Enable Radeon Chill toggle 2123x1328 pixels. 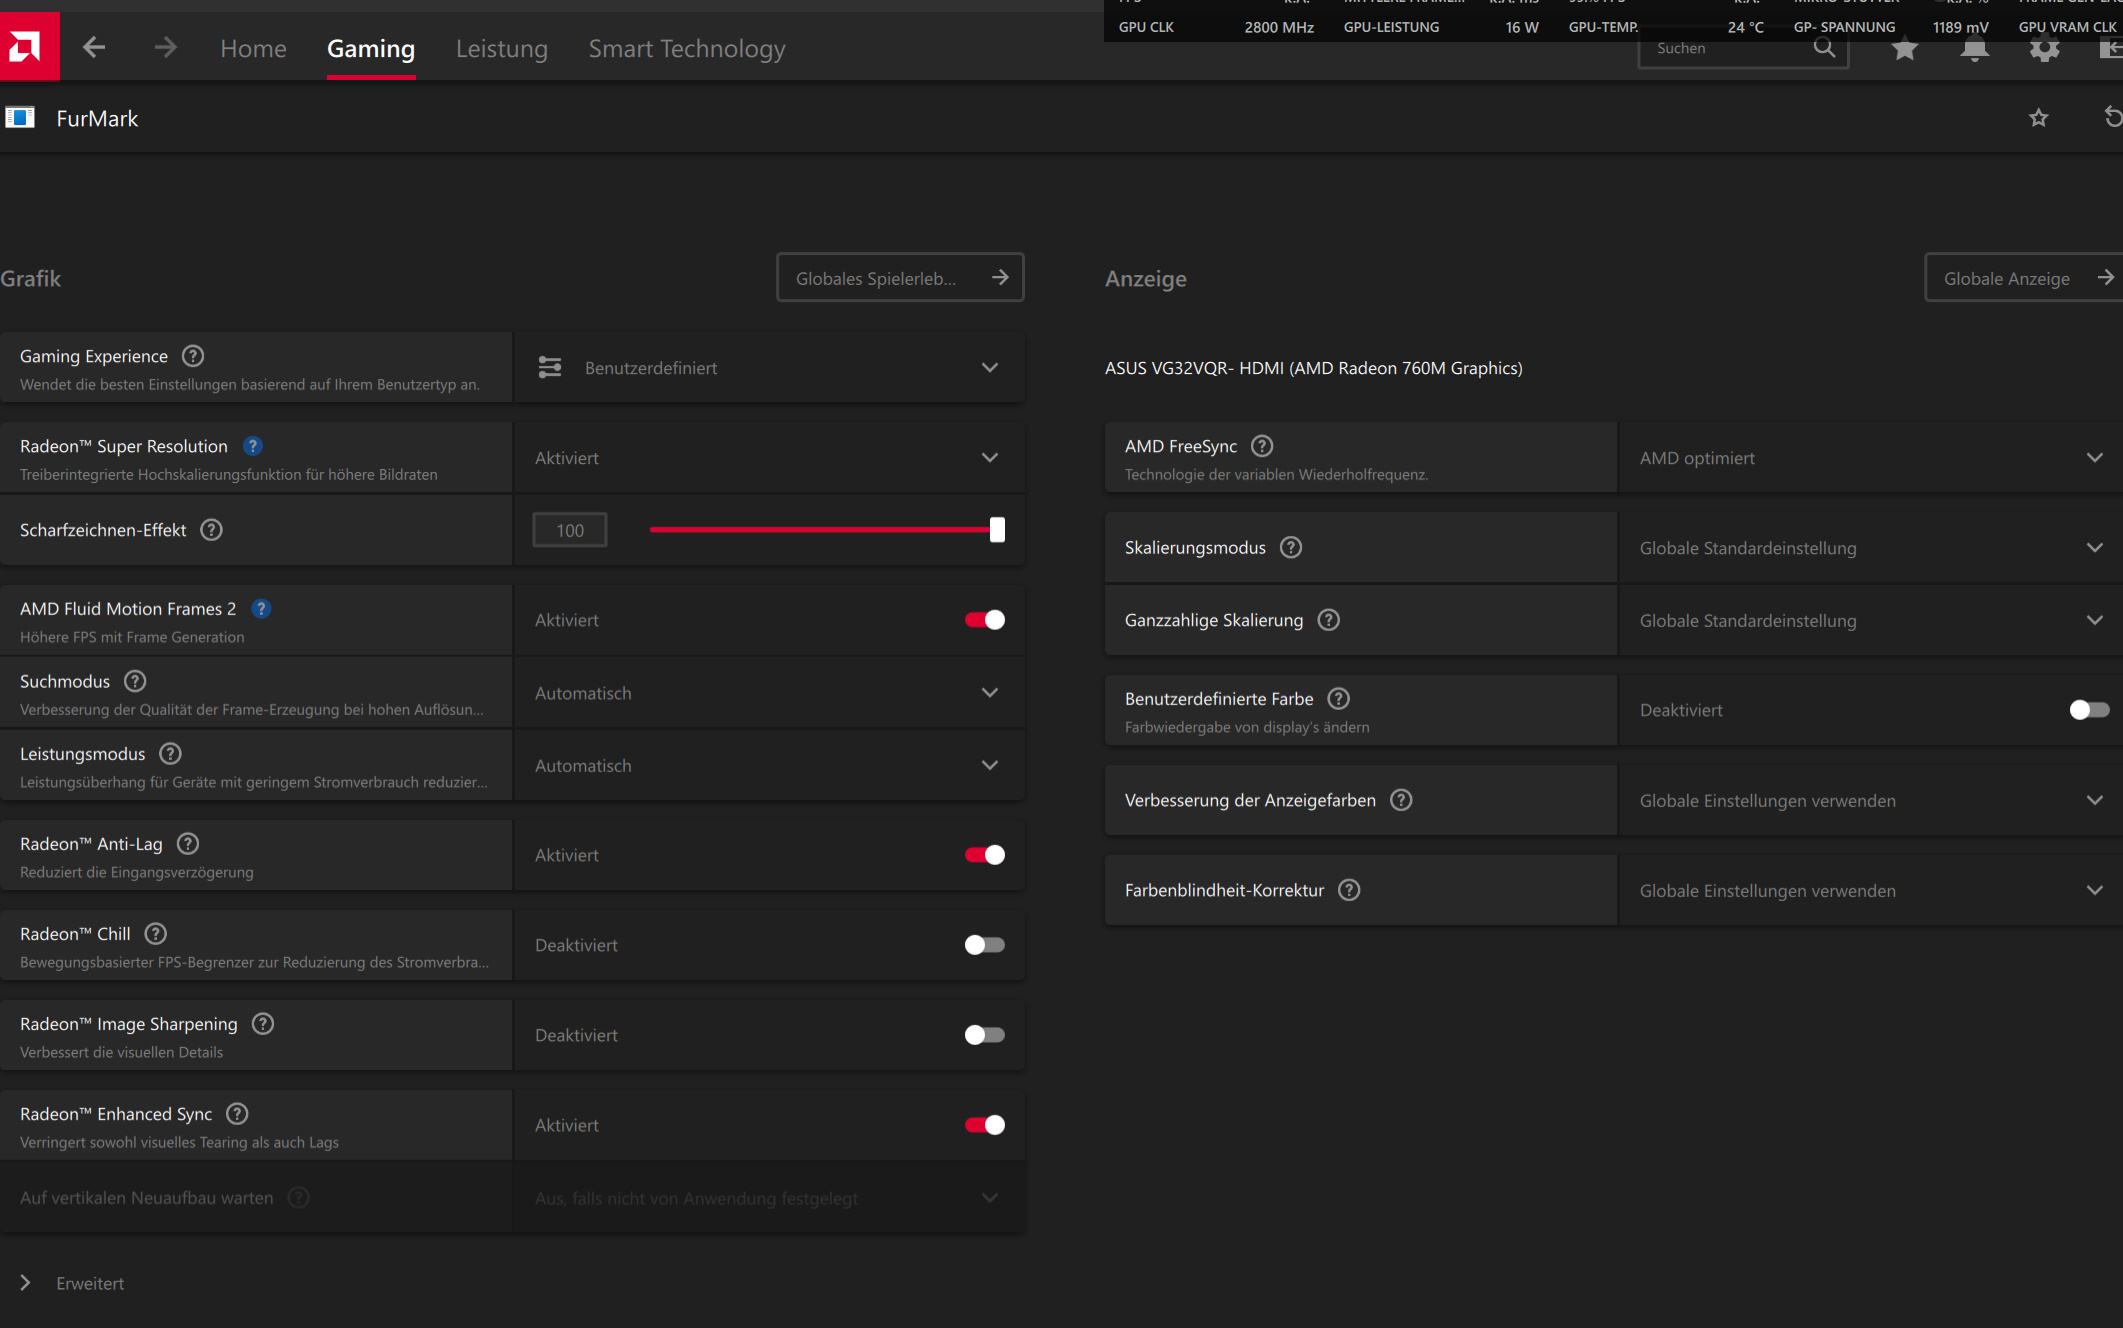click(x=985, y=945)
